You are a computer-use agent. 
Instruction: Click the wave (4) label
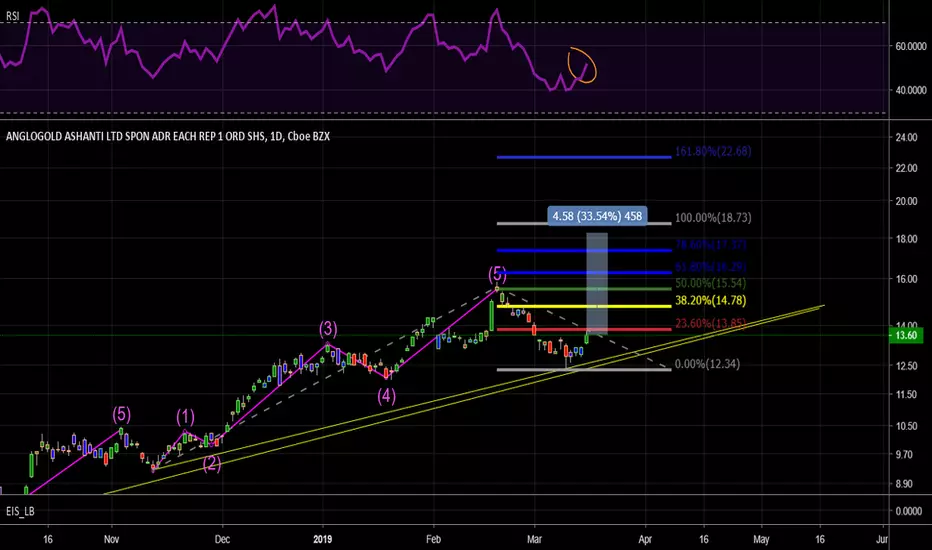click(x=386, y=395)
